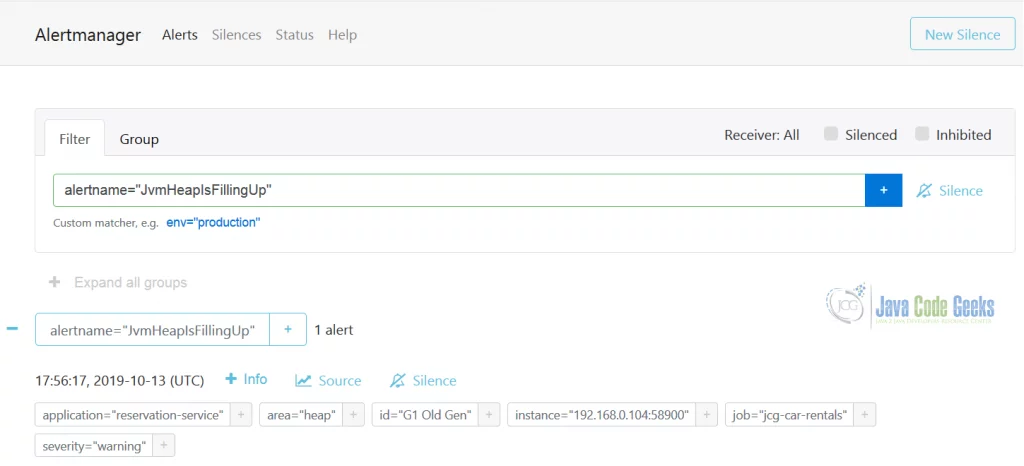
Task: Click the id="G1 Old Gen" label text
Action: (x=425, y=414)
